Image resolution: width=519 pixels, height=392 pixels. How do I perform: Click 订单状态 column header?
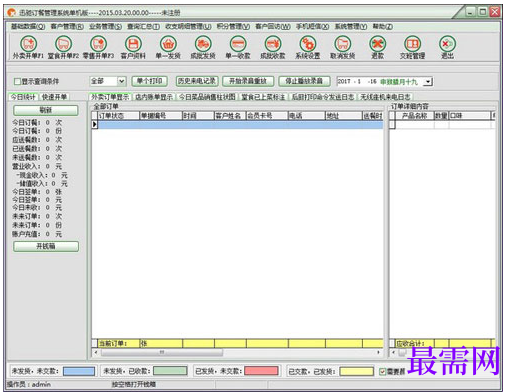(118, 116)
